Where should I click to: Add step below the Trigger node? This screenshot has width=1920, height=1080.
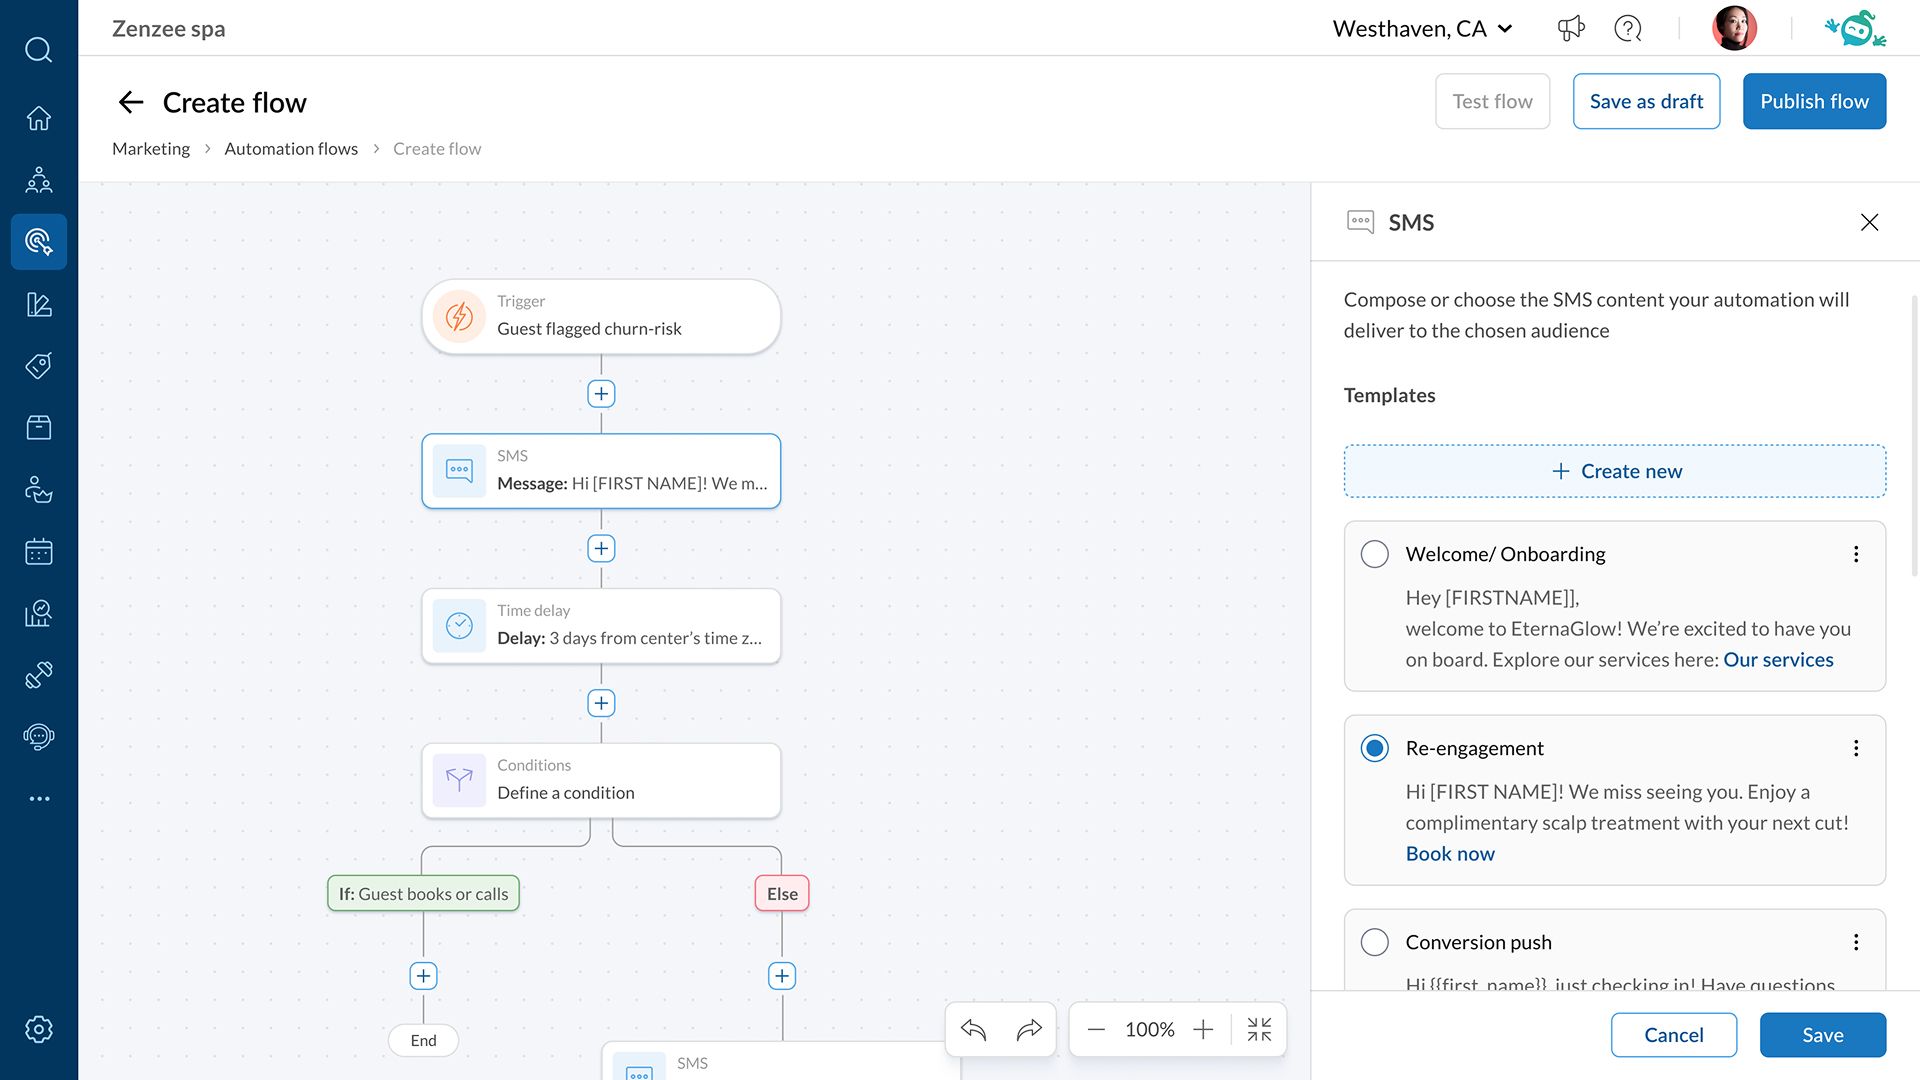(x=601, y=394)
